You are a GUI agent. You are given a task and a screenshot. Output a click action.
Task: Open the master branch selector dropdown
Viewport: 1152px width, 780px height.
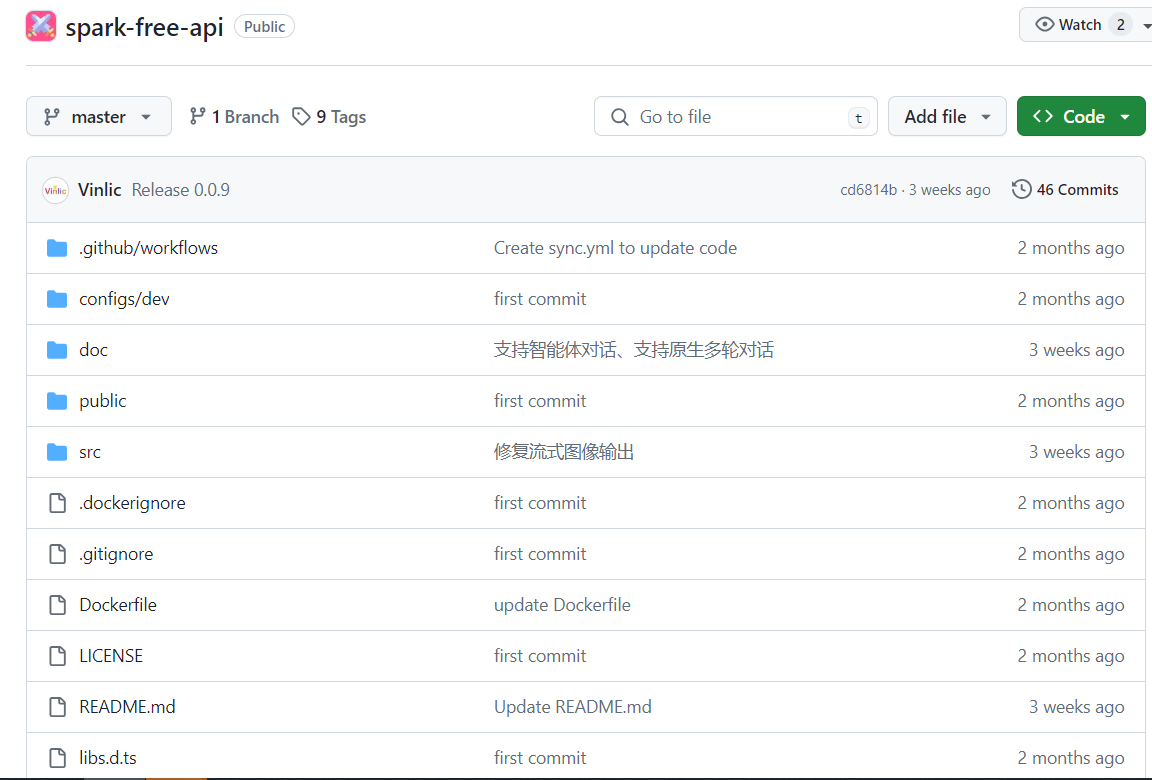(98, 116)
